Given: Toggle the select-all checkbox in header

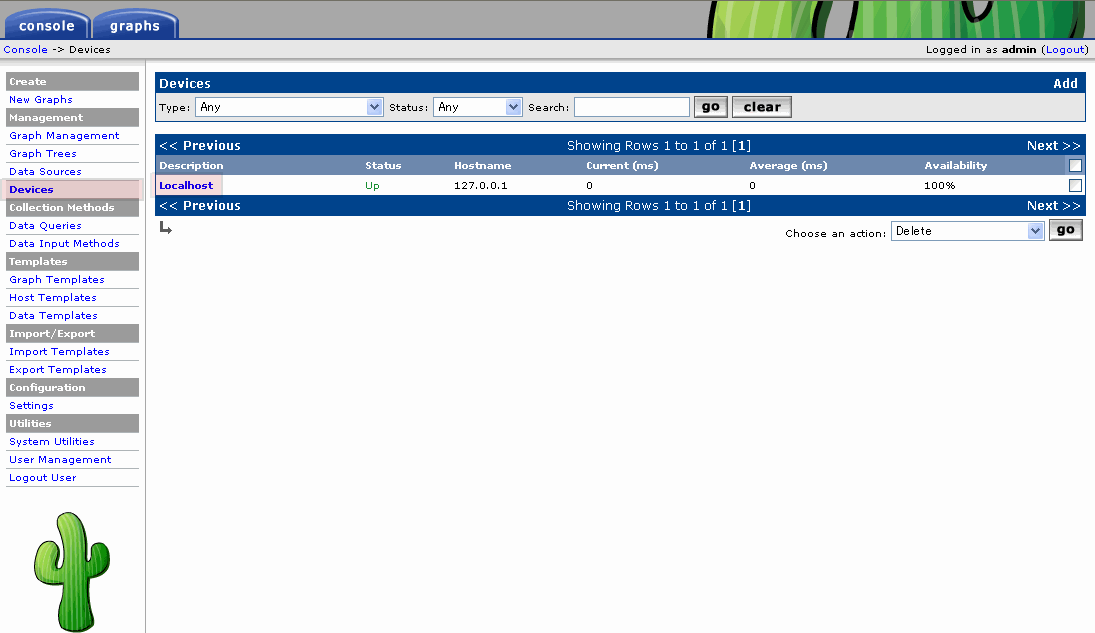Looking at the screenshot, I should coord(1075,166).
